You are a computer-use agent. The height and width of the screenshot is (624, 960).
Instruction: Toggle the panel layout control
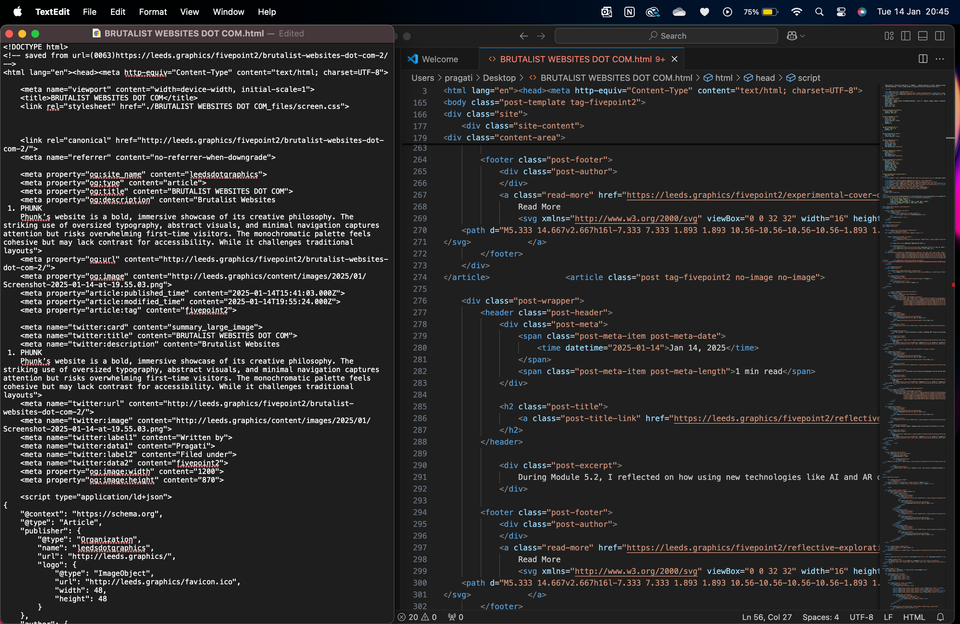[x=923, y=36]
